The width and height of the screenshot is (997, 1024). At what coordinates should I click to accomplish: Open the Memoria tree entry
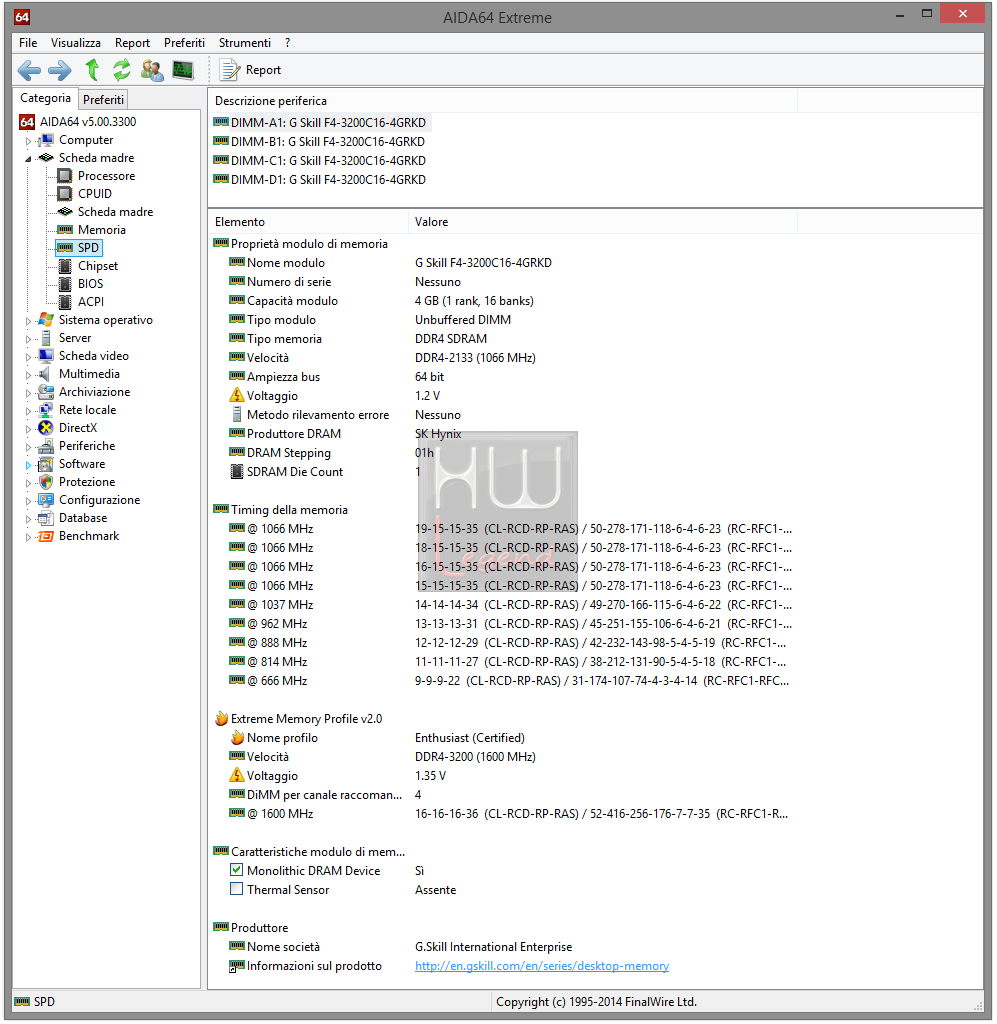(x=102, y=230)
